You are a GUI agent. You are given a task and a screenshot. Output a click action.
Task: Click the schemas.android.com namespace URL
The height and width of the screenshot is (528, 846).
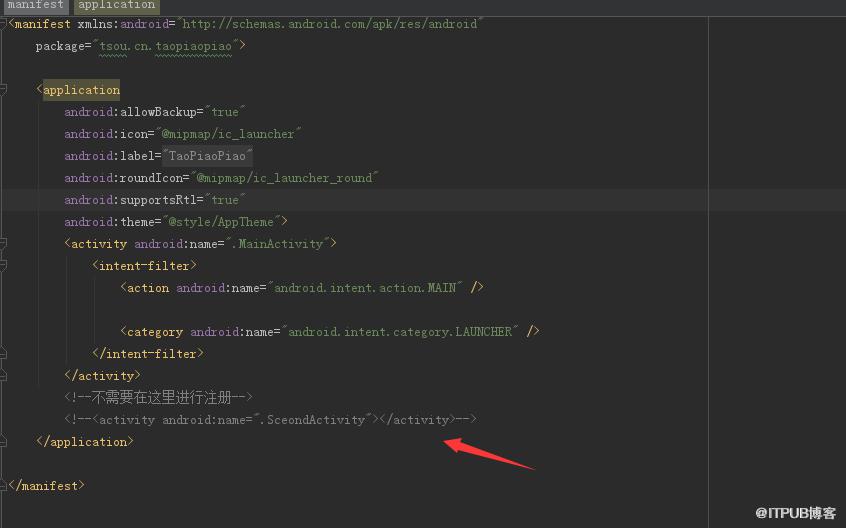330,24
